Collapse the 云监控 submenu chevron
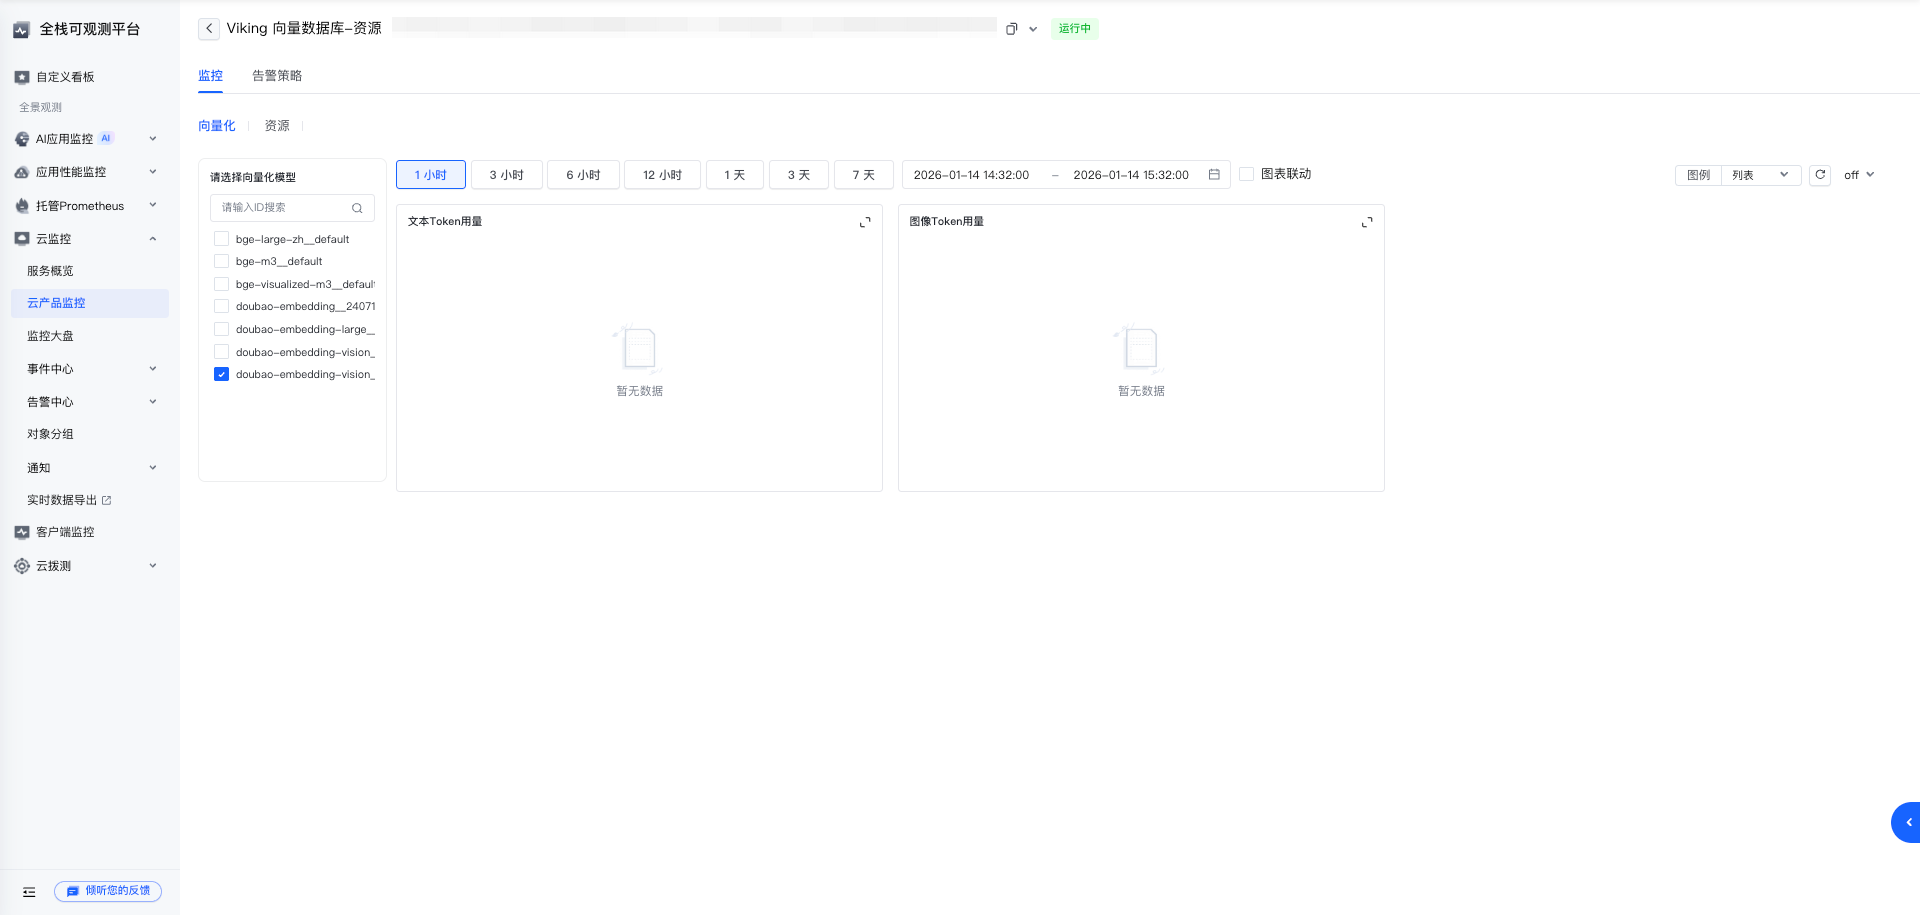1920x915 pixels. [x=153, y=239]
